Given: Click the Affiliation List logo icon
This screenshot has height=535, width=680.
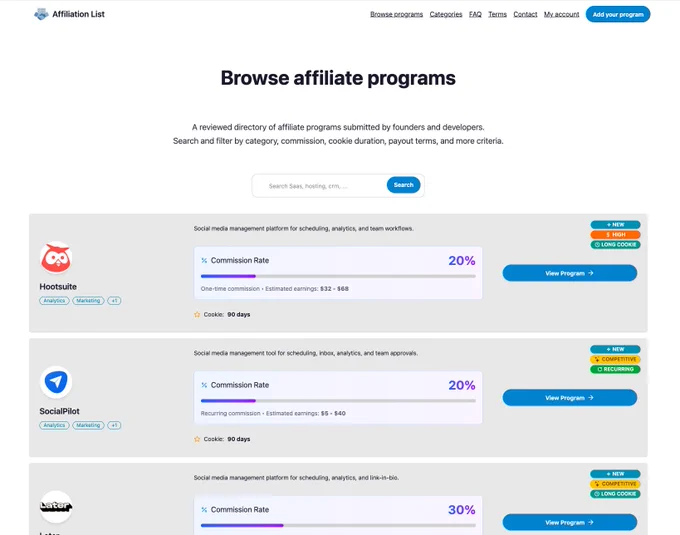Looking at the screenshot, I should pyautogui.click(x=41, y=14).
